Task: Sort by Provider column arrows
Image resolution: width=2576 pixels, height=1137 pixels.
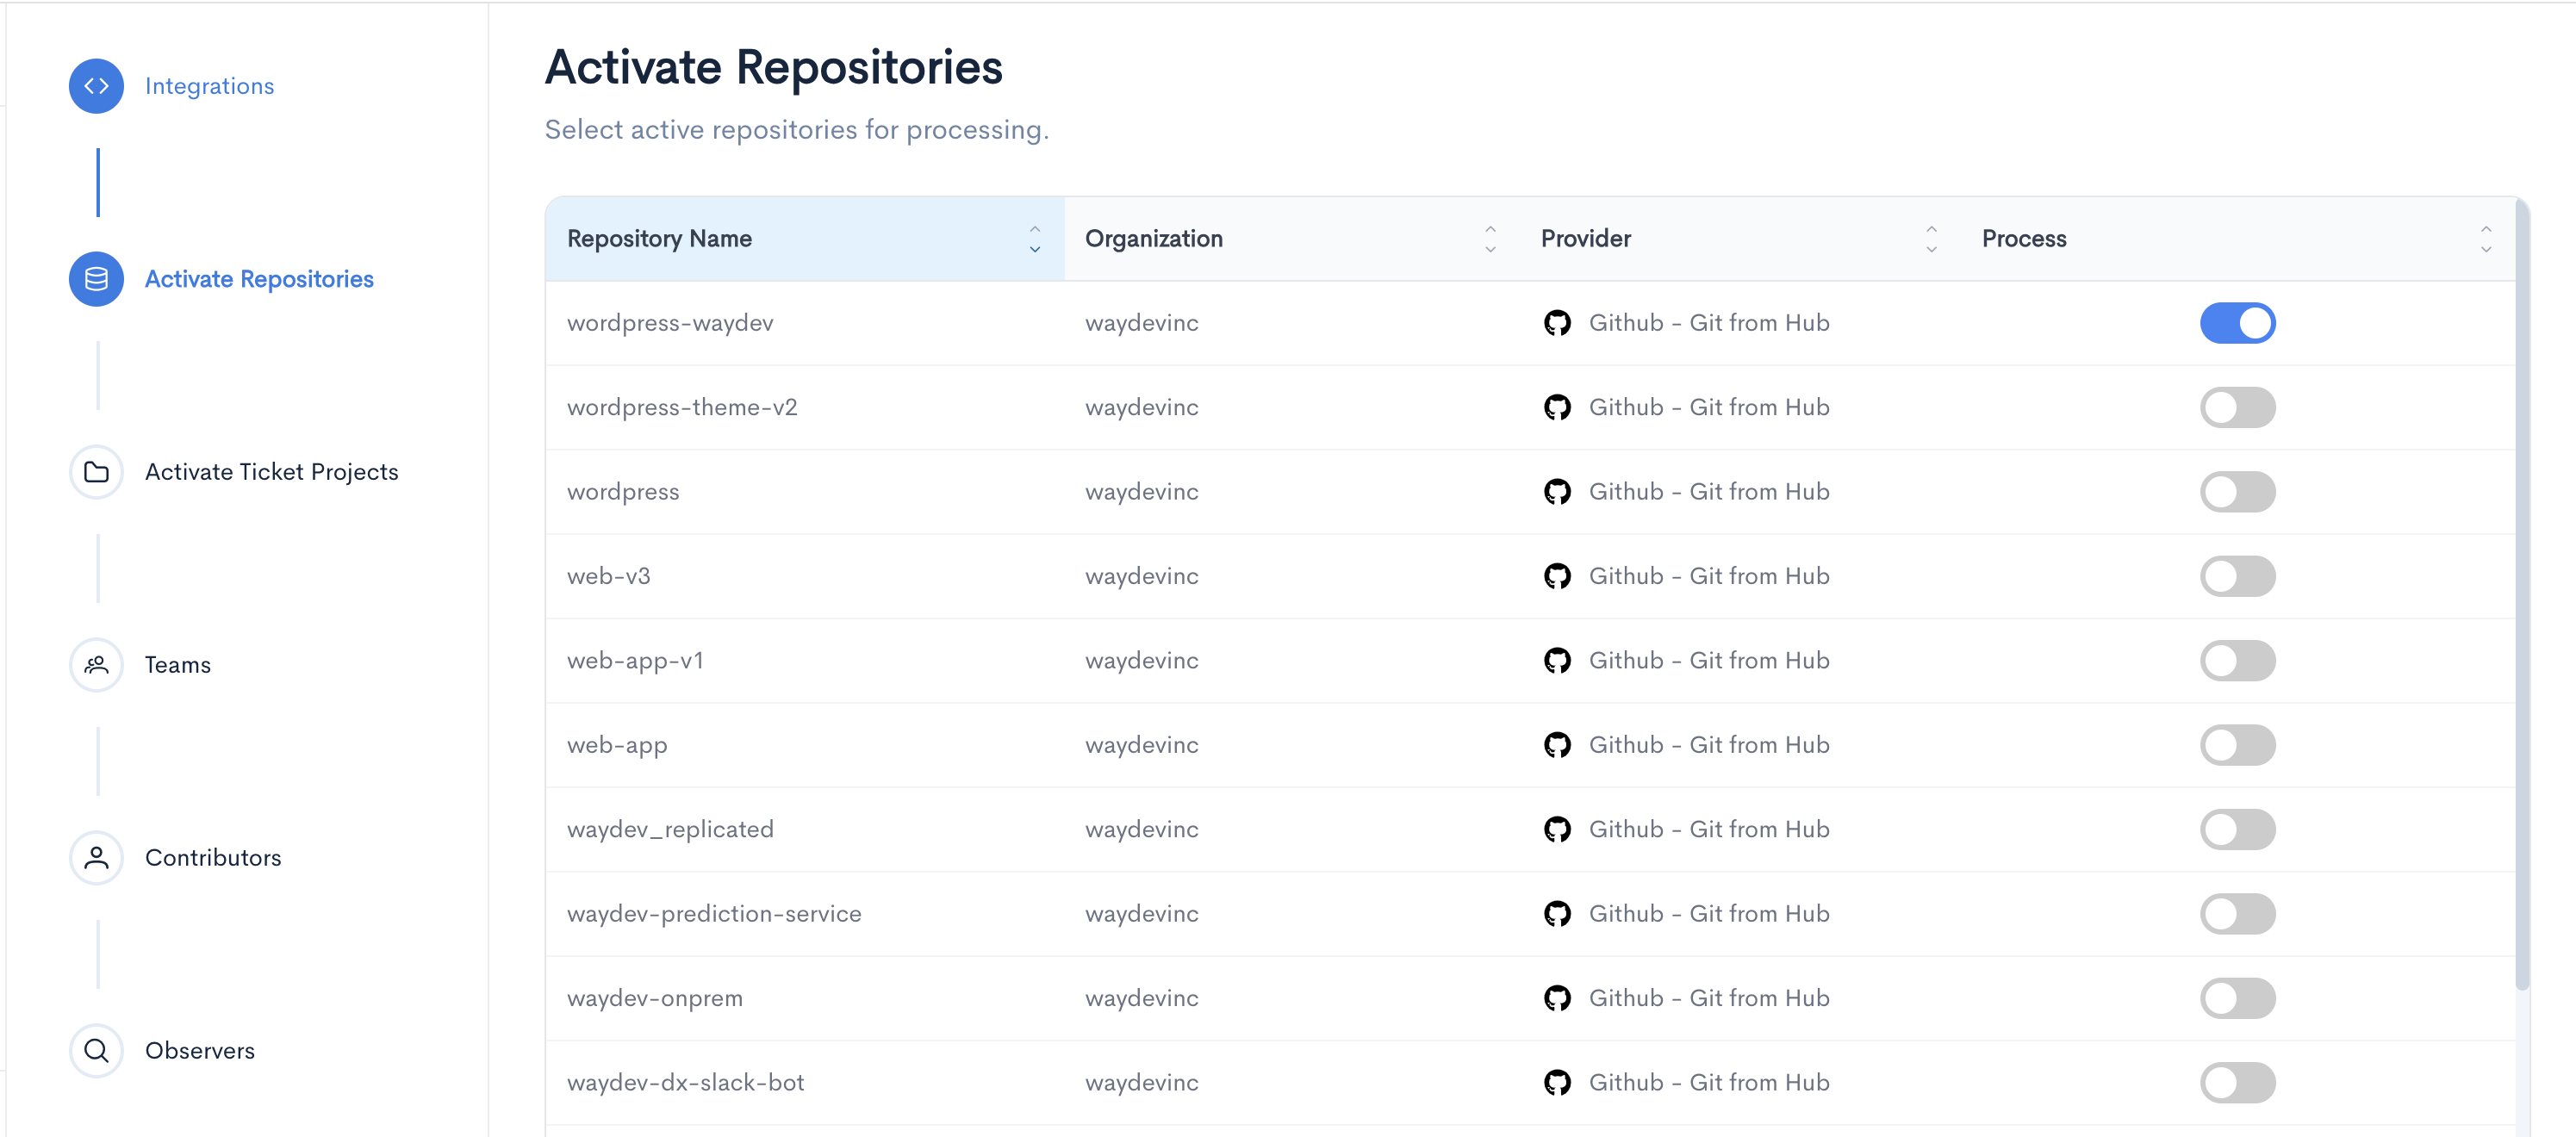Action: click(x=1930, y=239)
